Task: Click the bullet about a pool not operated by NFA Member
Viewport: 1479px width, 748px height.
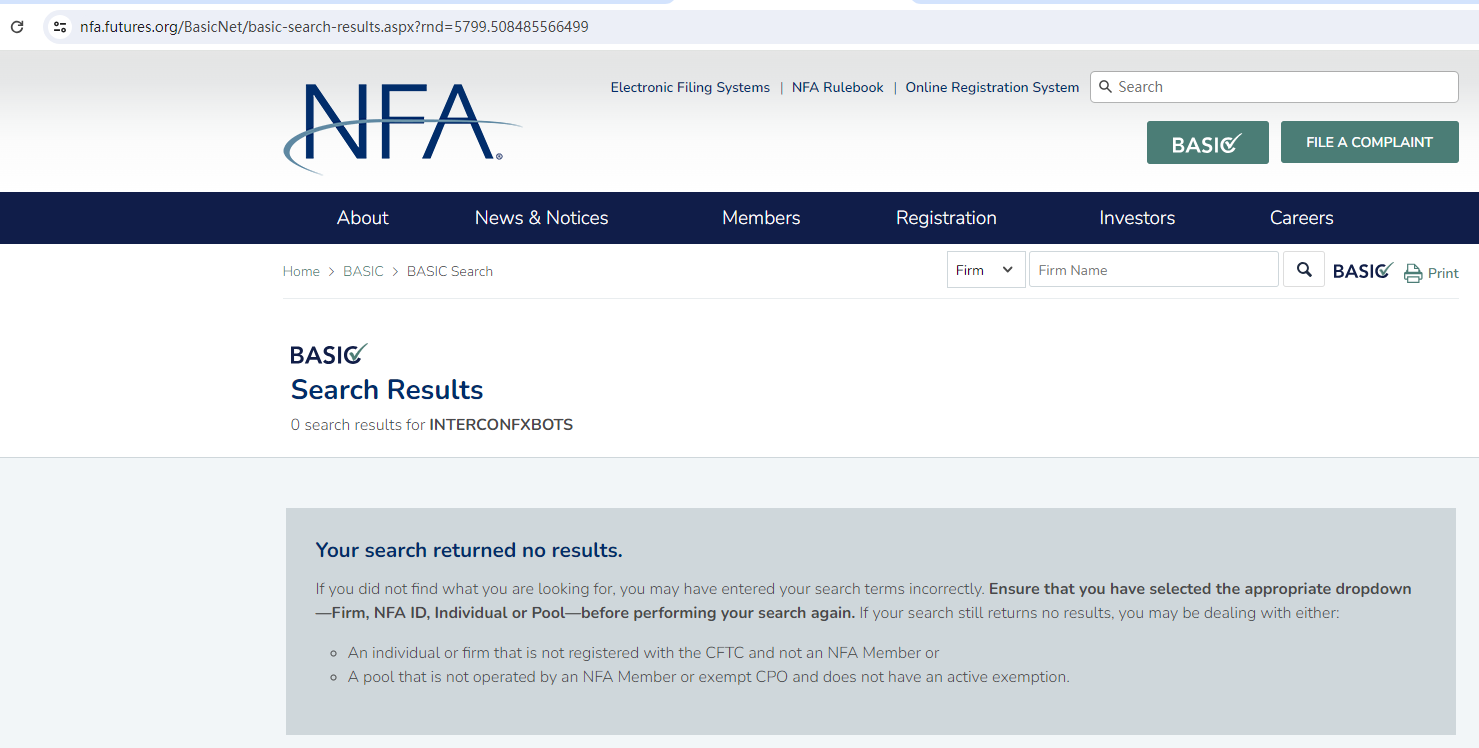Action: [709, 677]
